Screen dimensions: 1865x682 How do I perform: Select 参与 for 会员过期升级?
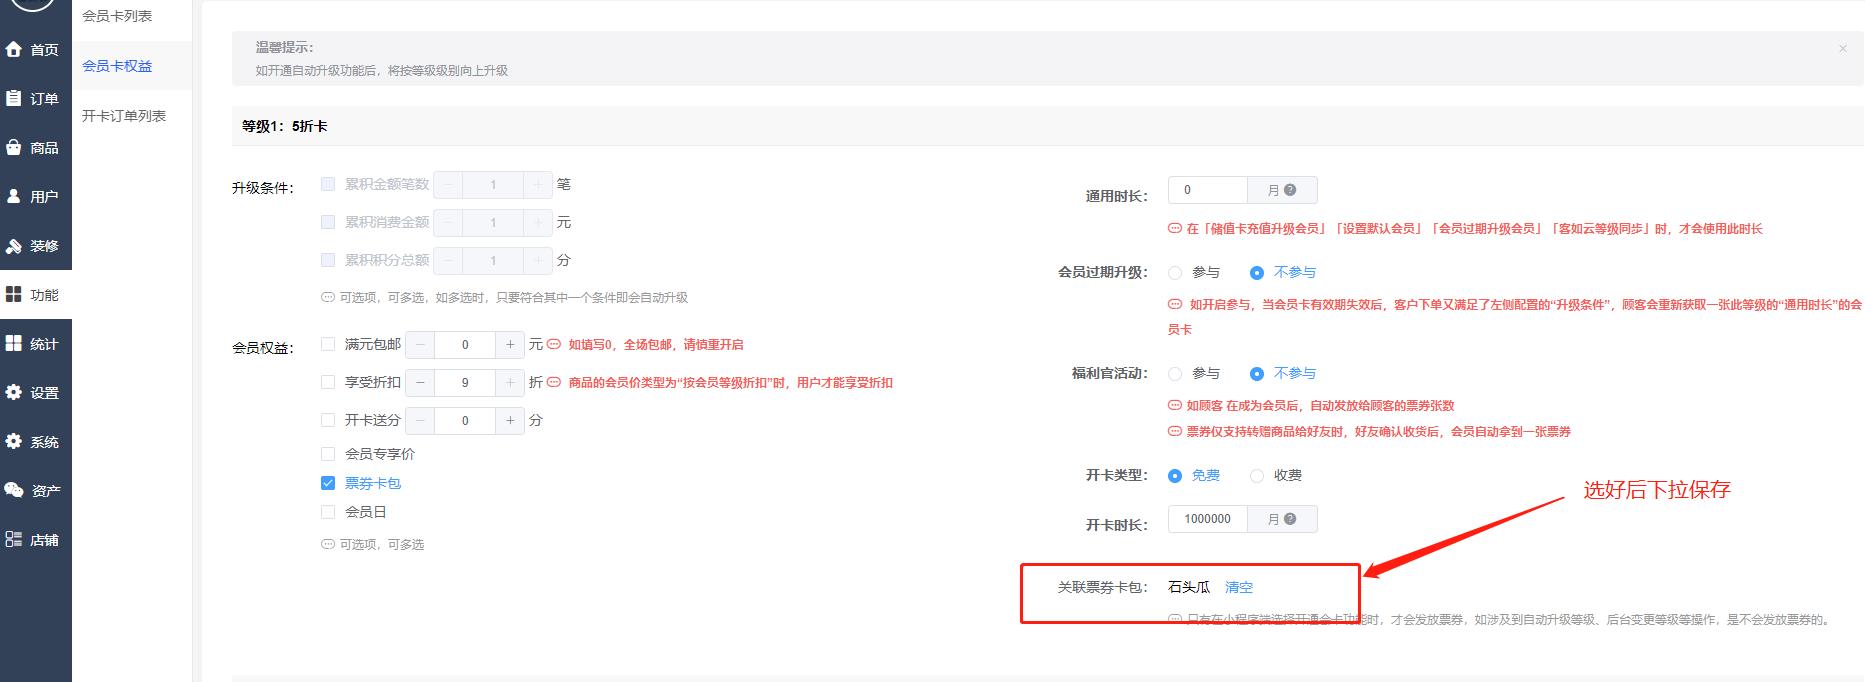1175,273
